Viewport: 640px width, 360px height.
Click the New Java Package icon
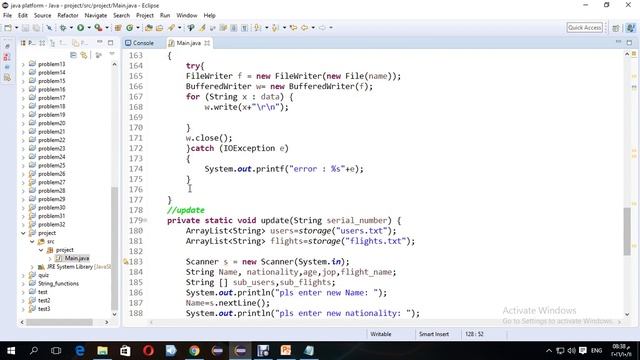click(118, 28)
